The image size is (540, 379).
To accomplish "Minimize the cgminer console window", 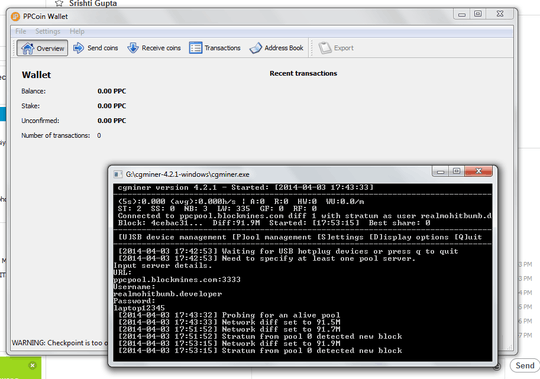I will coord(440,171).
